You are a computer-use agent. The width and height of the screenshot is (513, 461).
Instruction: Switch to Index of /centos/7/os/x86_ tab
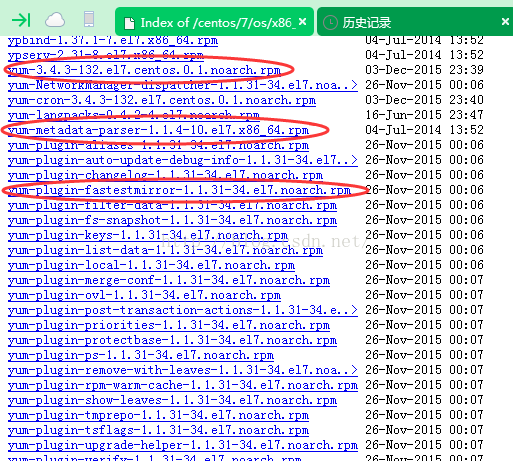[214, 22]
